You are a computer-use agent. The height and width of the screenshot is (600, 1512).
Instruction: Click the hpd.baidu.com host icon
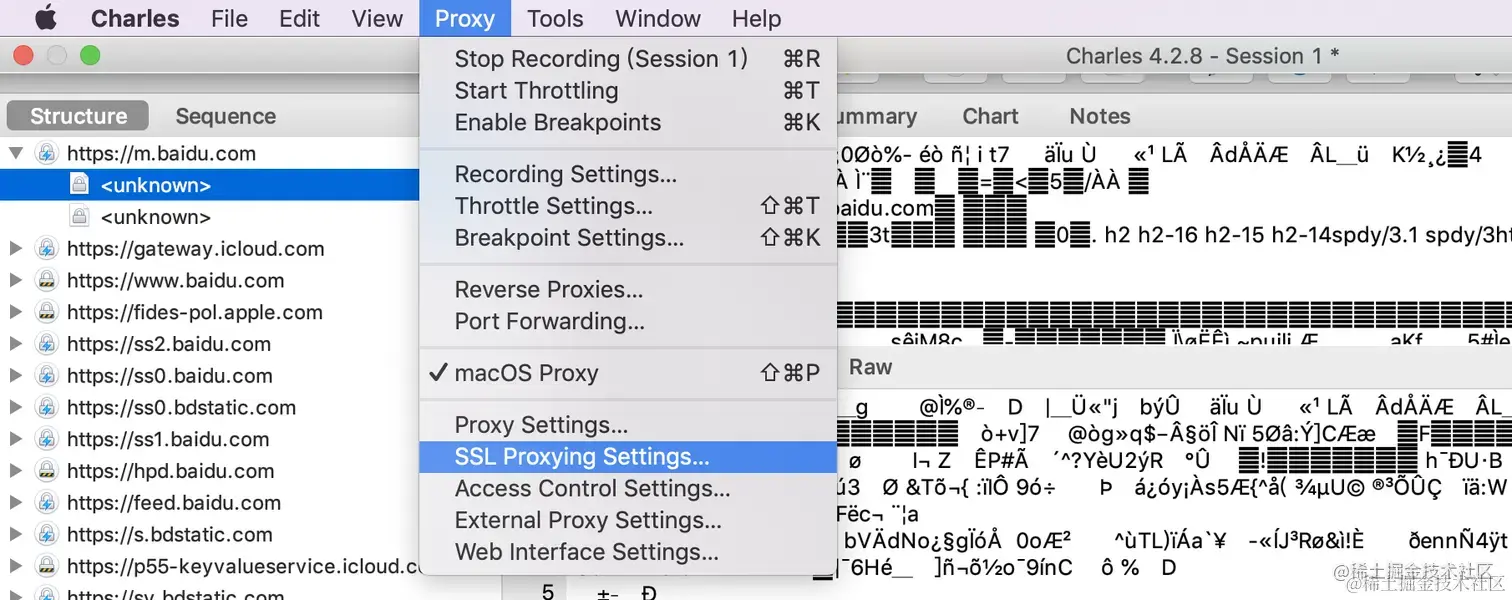click(x=46, y=471)
